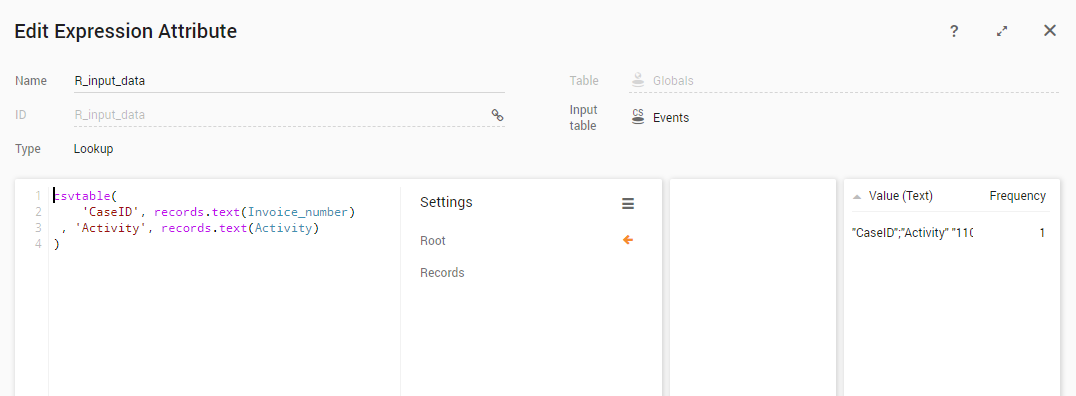Viewport: 1076px width, 396px height.
Task: Close the Edit Expression Attribute dialog
Action: point(1049,31)
